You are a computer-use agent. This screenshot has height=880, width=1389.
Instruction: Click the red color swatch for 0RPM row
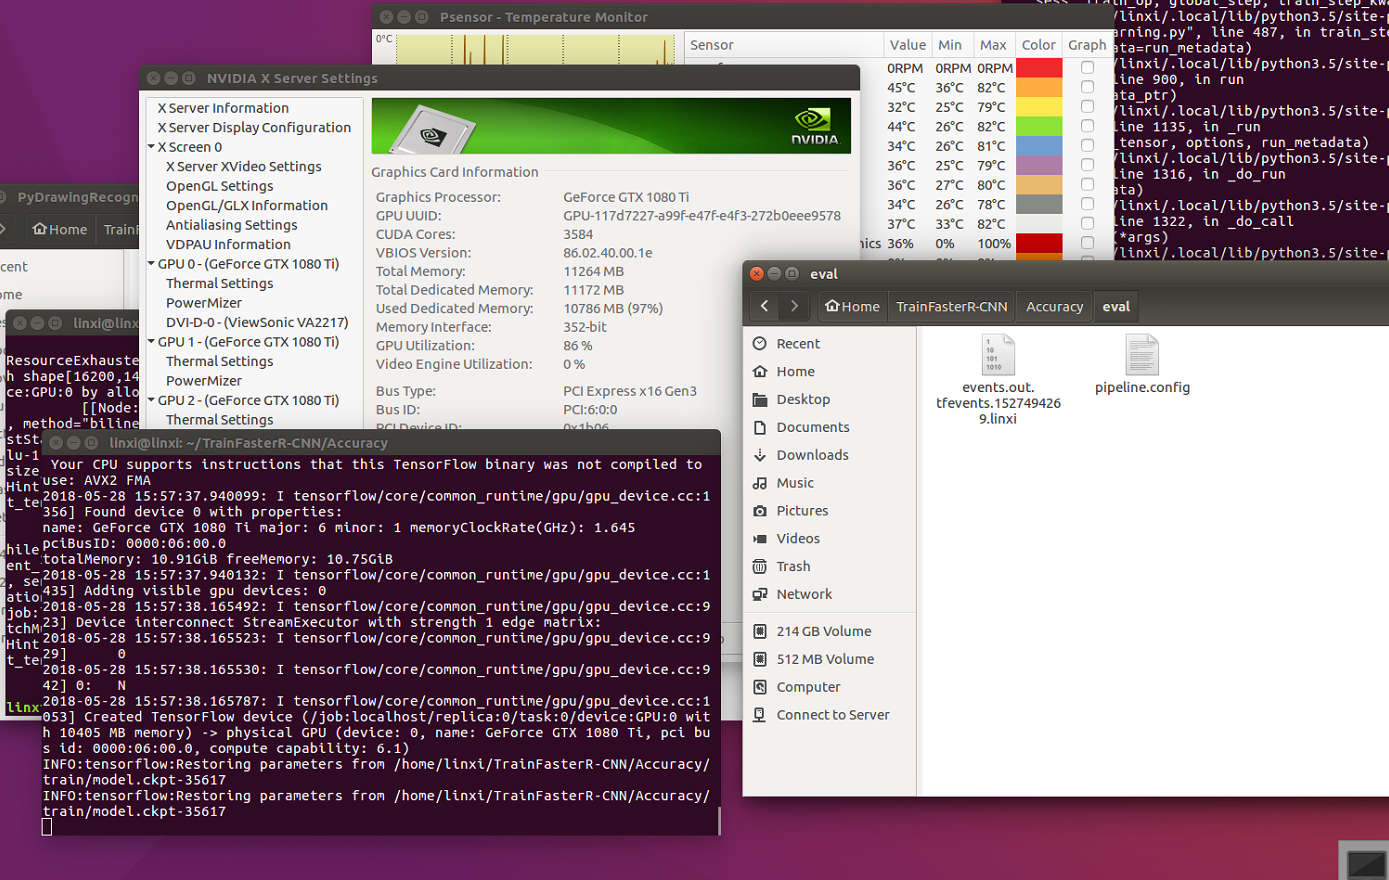(1039, 68)
